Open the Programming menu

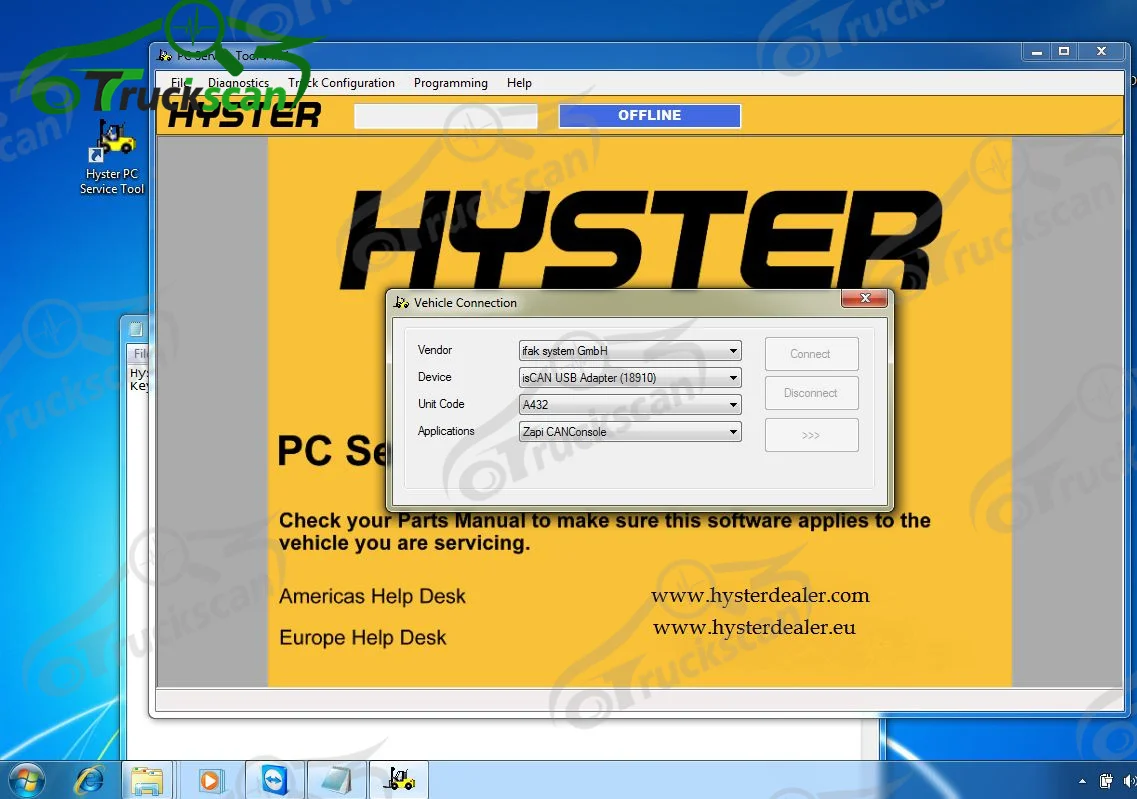click(450, 83)
